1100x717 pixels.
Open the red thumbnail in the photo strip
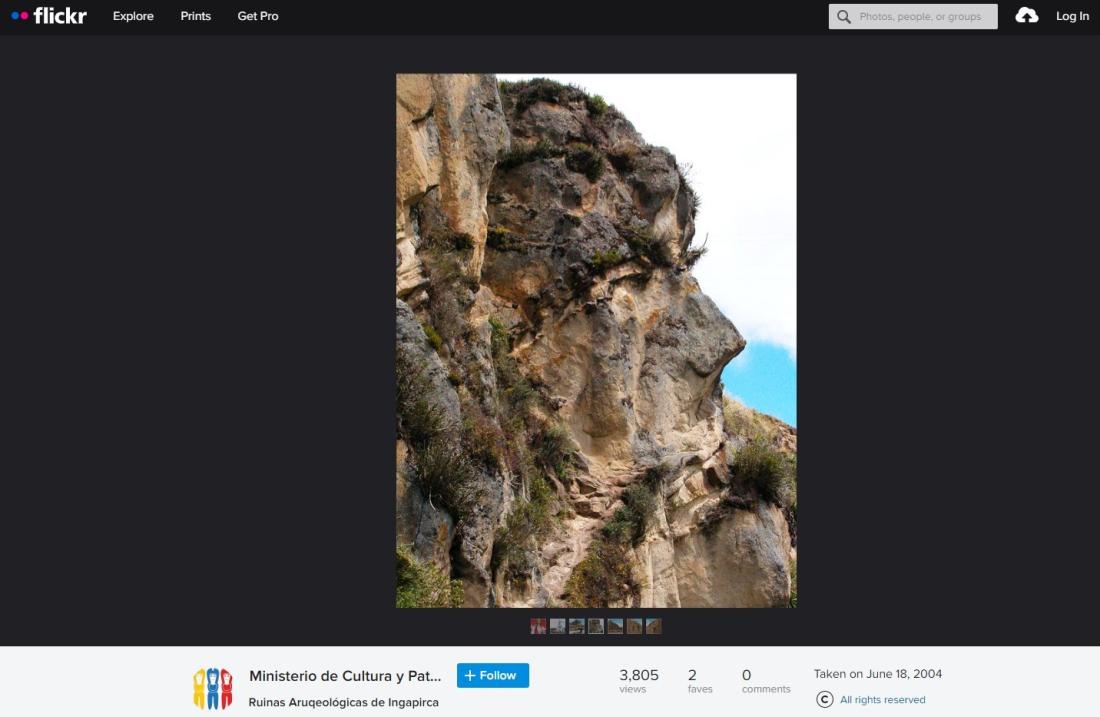(538, 626)
